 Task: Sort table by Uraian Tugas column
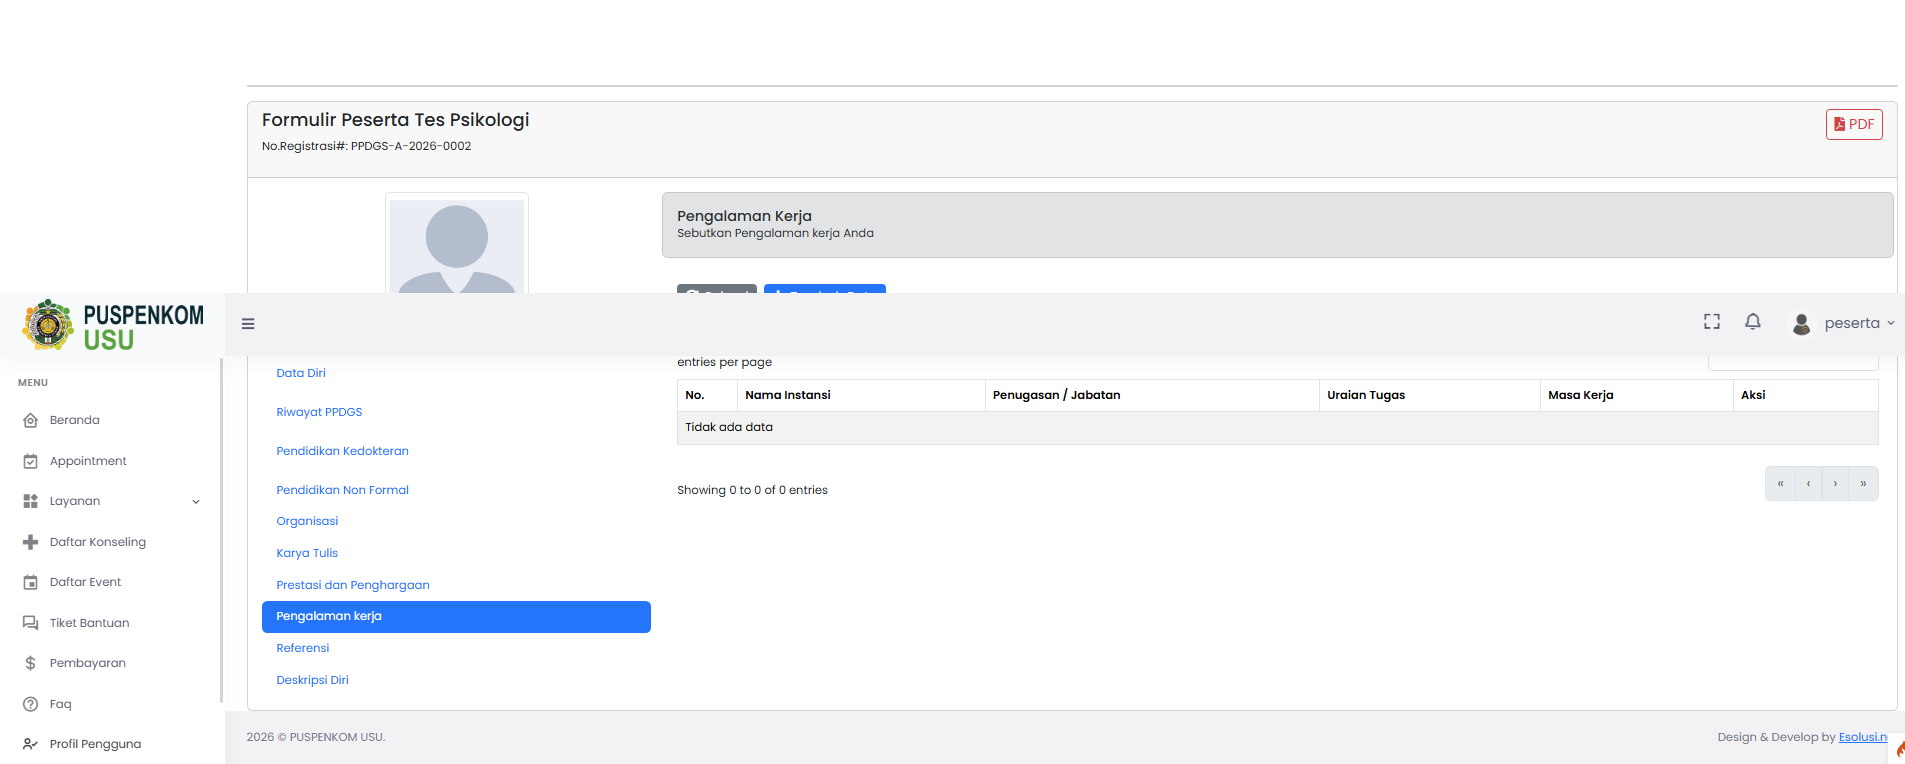(1430, 395)
